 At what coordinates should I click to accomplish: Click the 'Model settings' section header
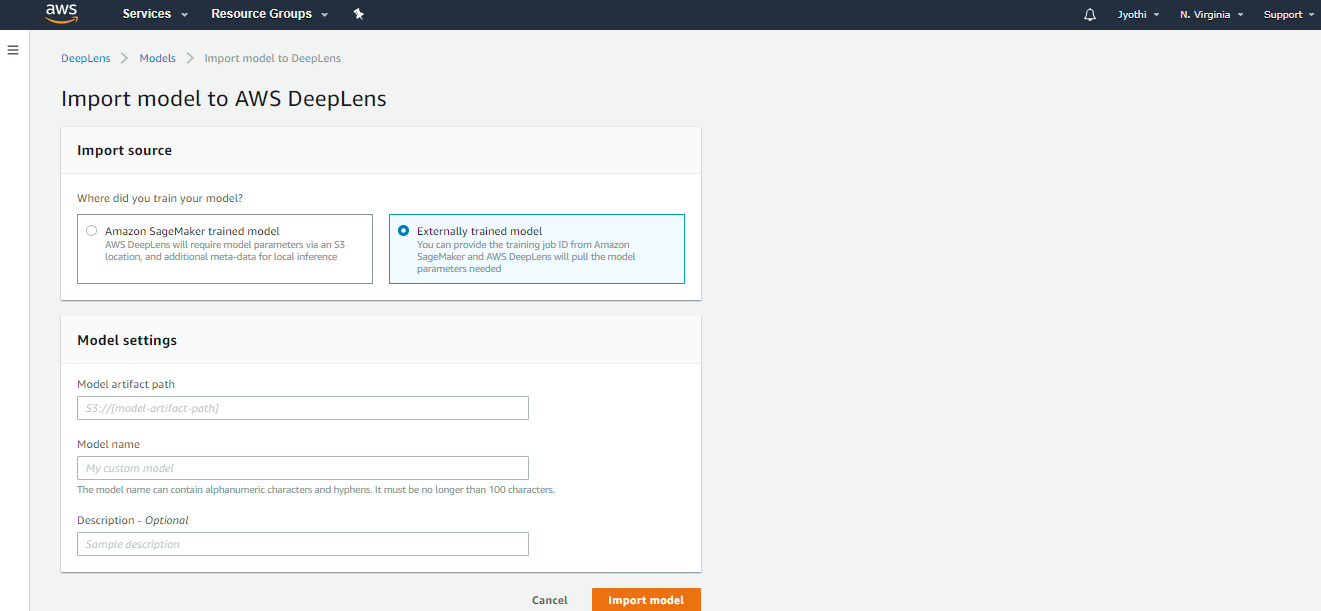127,340
